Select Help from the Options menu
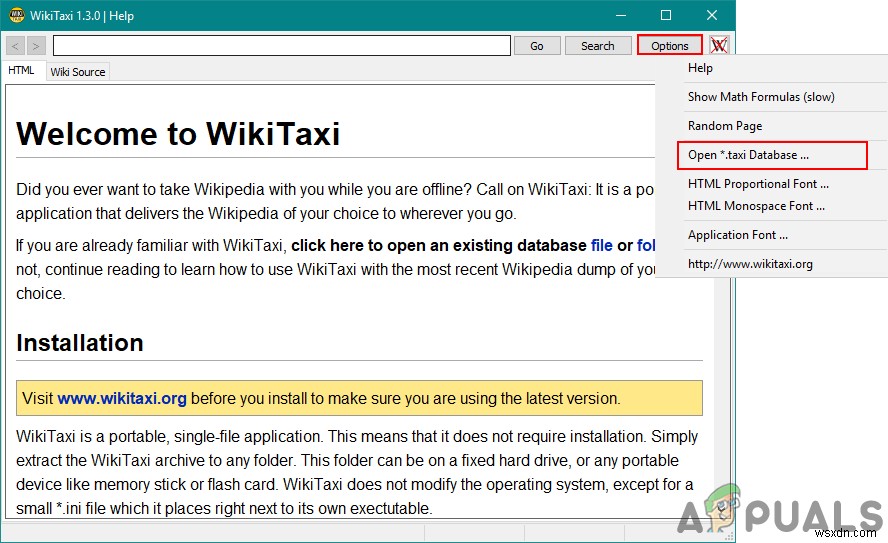This screenshot has height=543, width=888. [x=700, y=68]
